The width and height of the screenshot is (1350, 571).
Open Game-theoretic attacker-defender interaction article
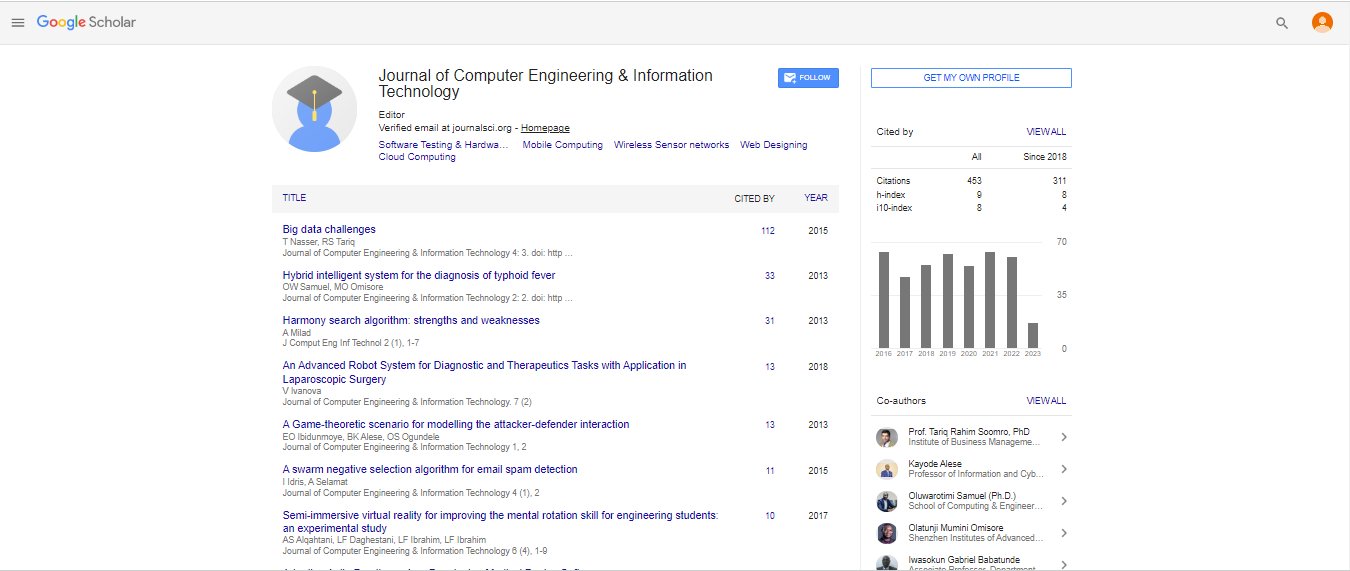click(456, 424)
